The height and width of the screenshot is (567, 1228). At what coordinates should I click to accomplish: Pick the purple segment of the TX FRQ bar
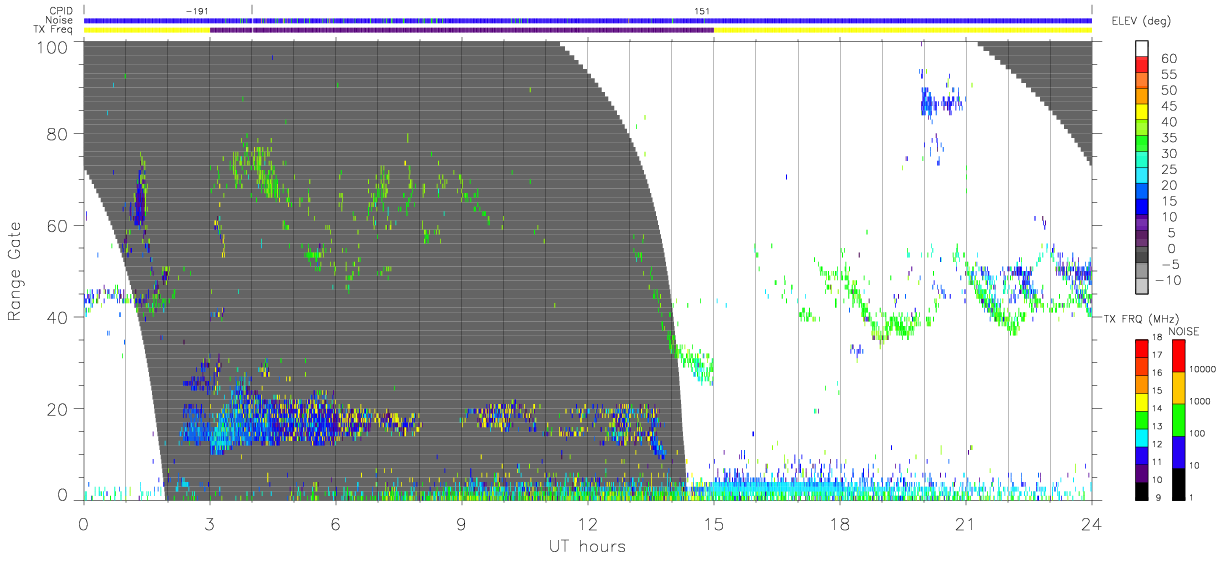1141,472
